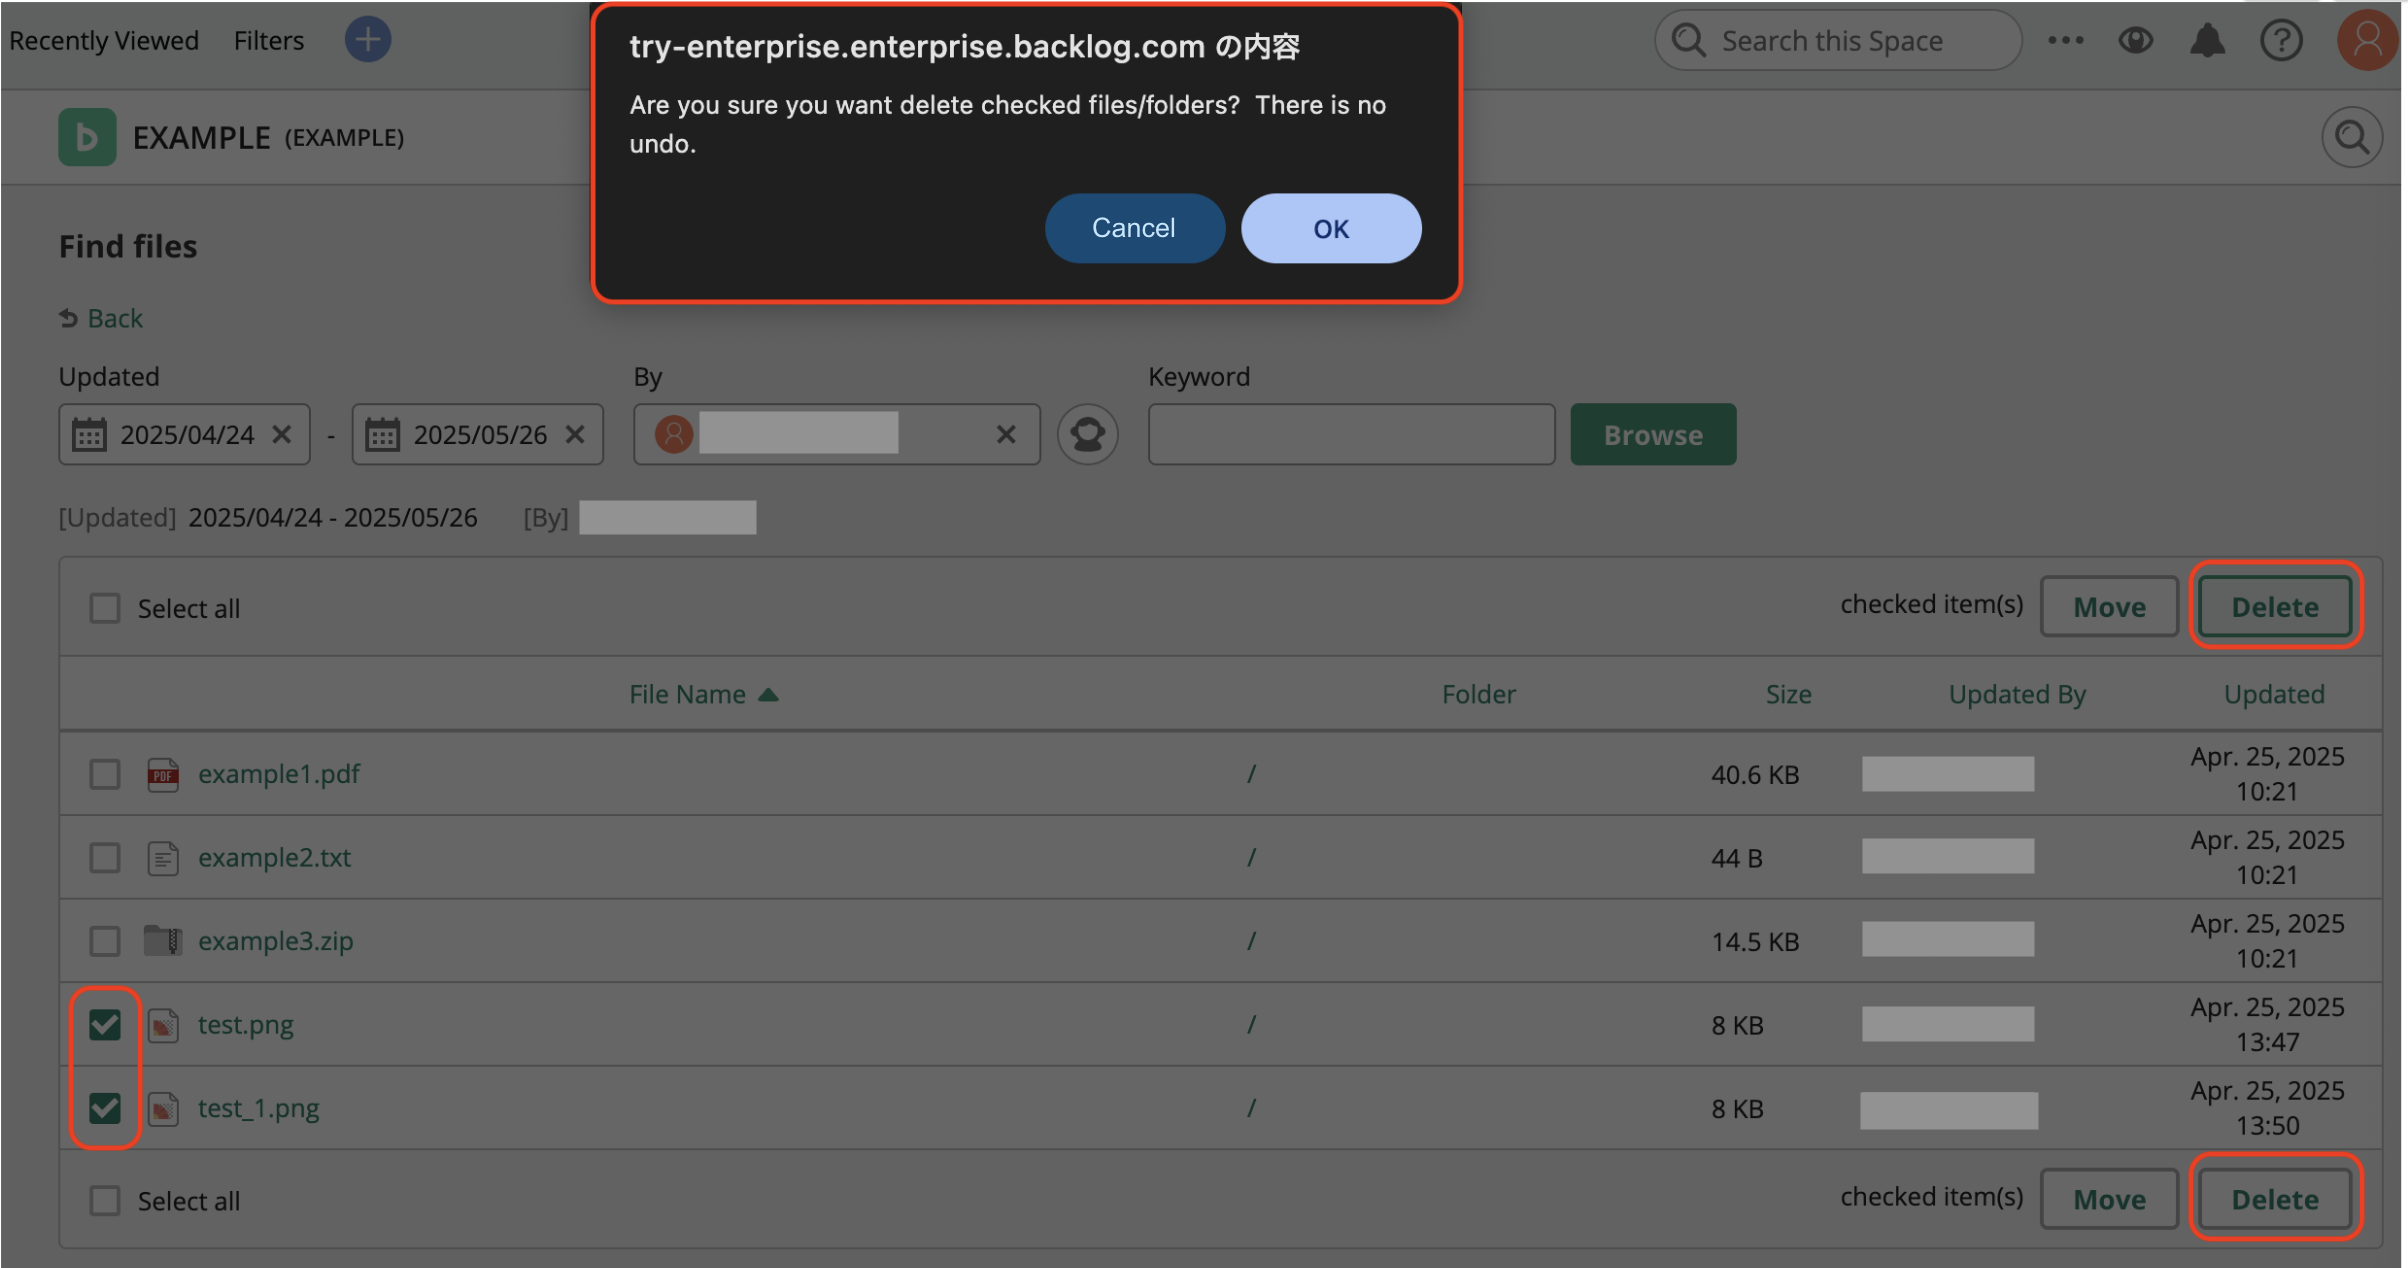The width and height of the screenshot is (2408, 1268).
Task: Sort by Folder column
Action: tap(1478, 694)
